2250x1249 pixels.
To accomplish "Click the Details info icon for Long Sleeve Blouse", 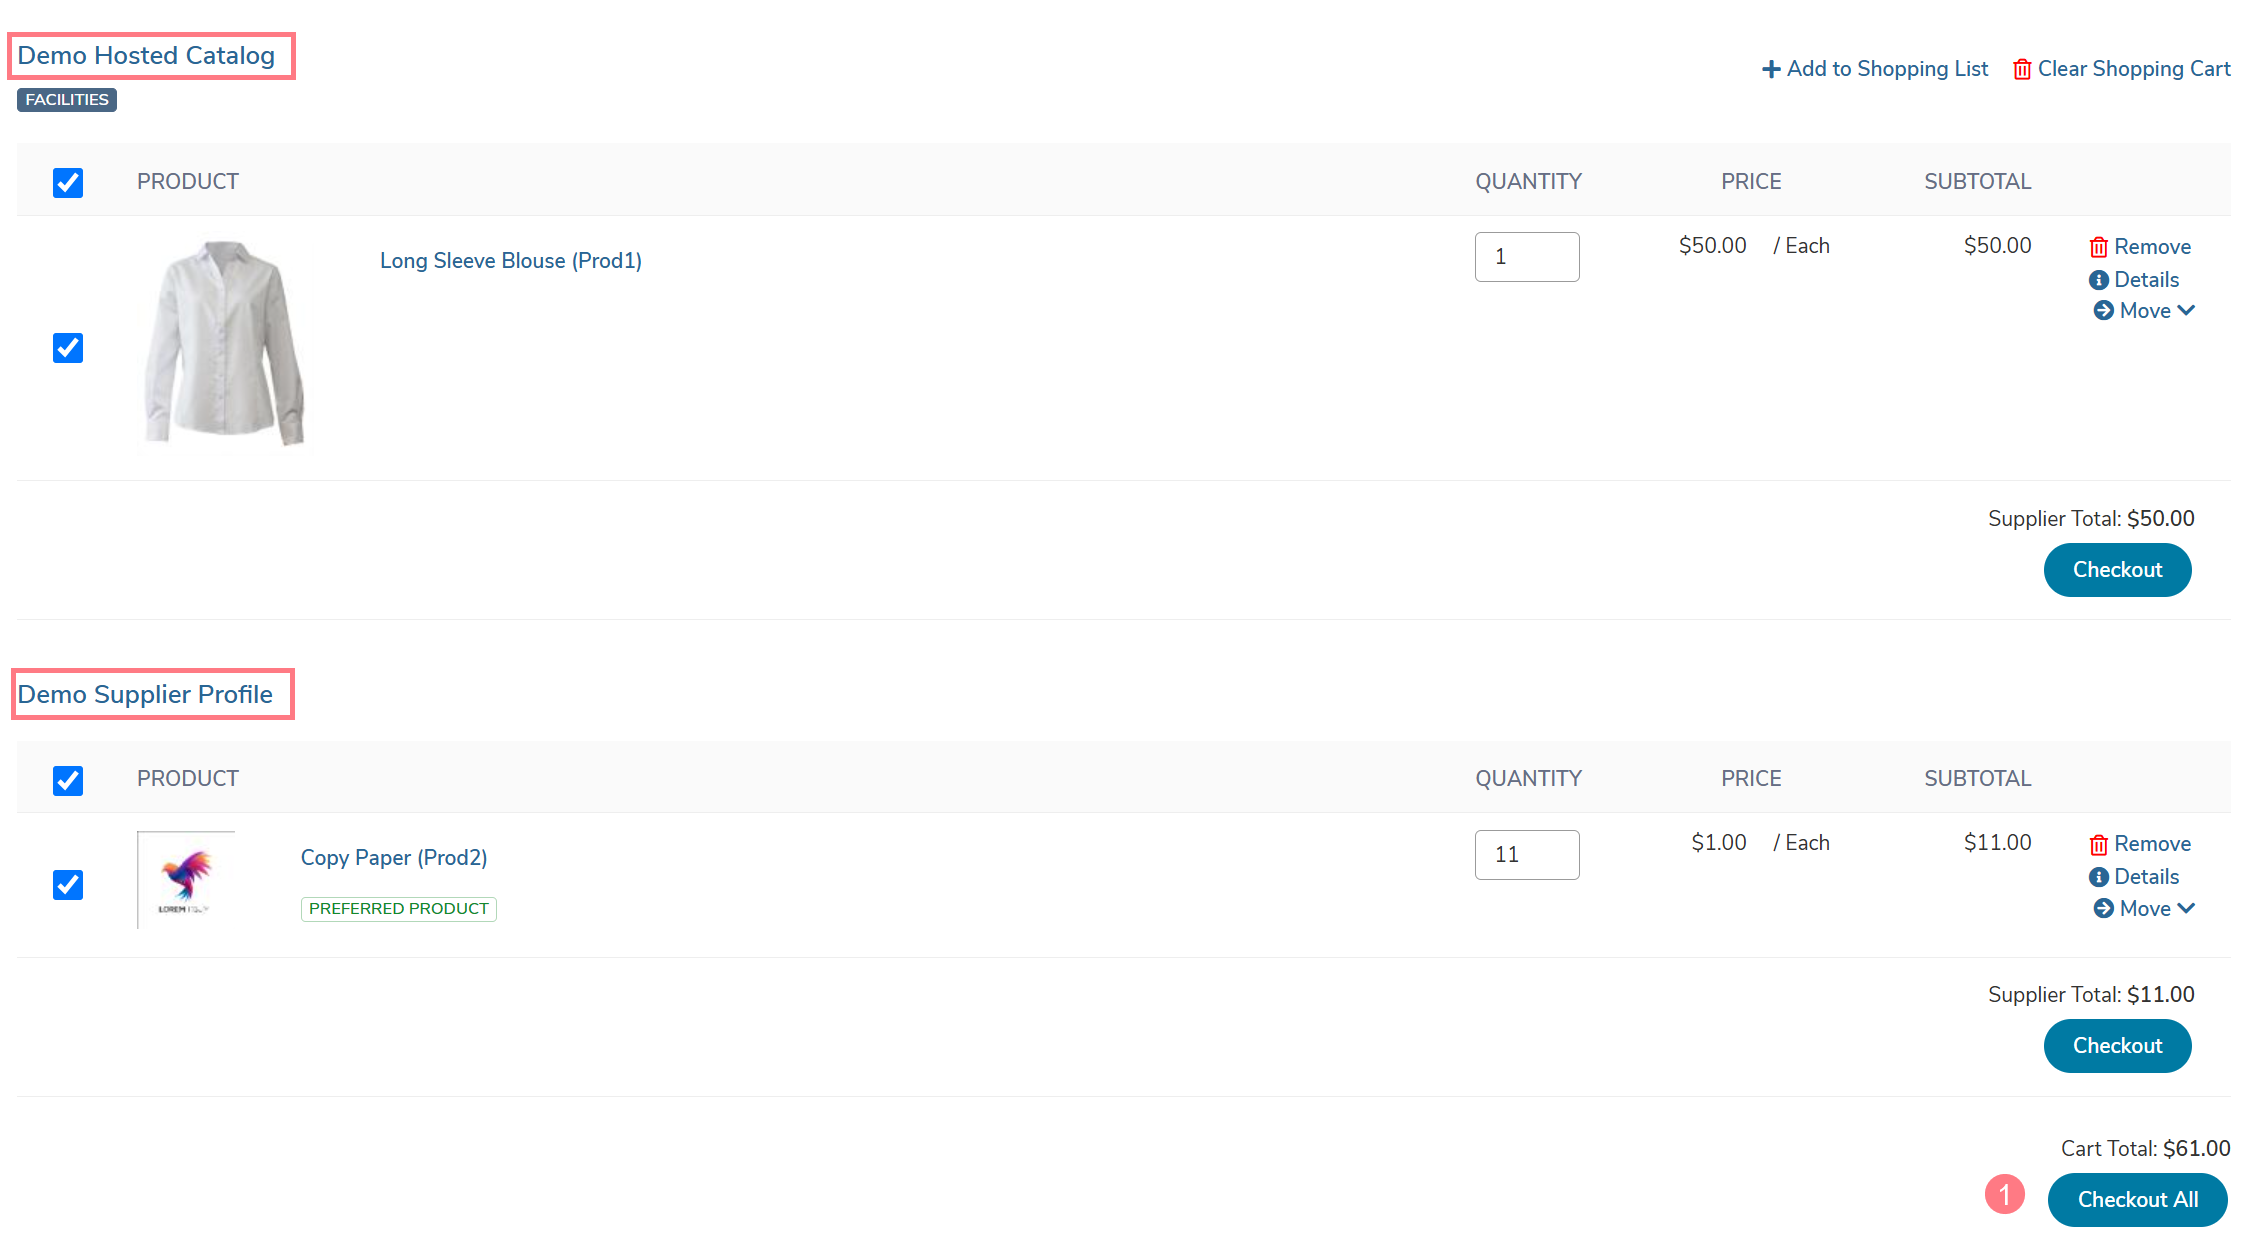I will [x=2099, y=280].
